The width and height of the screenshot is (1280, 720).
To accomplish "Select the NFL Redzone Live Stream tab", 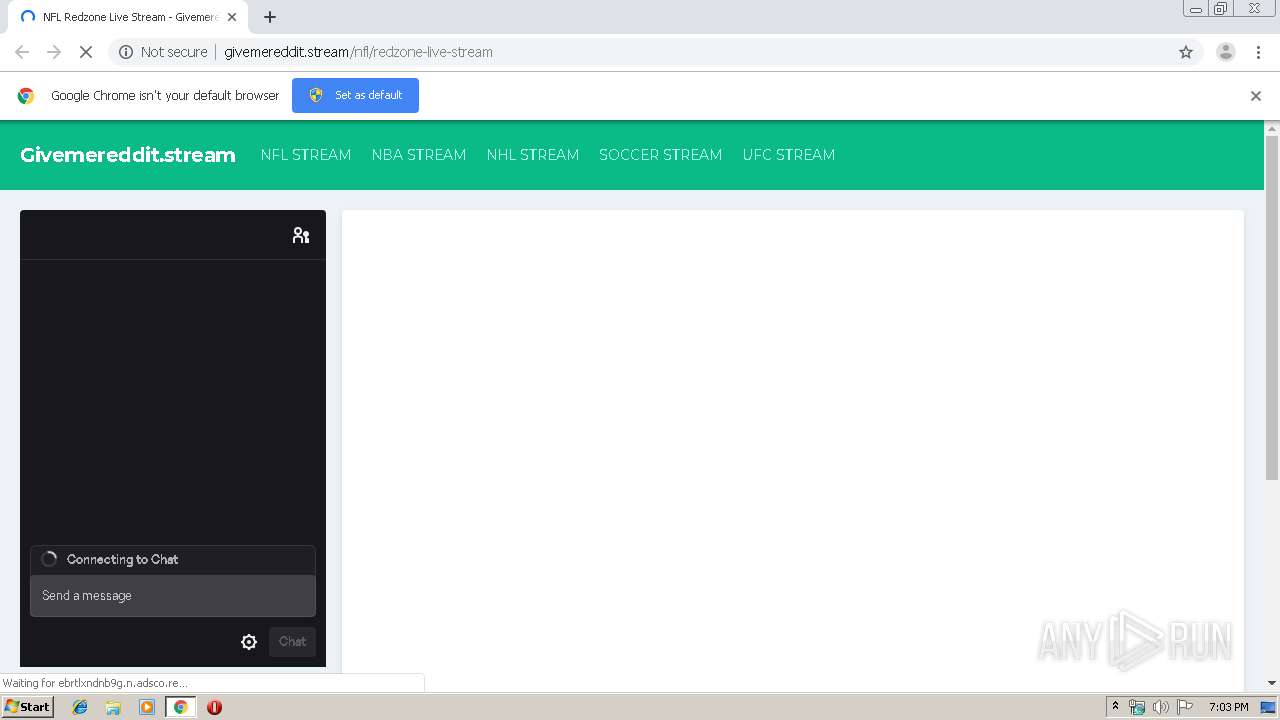I will coord(128,17).
